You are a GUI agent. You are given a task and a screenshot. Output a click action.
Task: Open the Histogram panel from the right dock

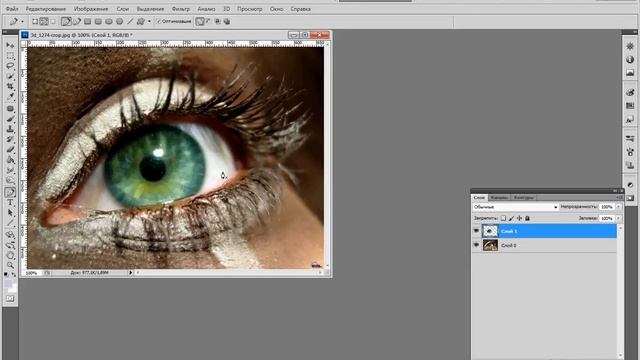tap(630, 73)
